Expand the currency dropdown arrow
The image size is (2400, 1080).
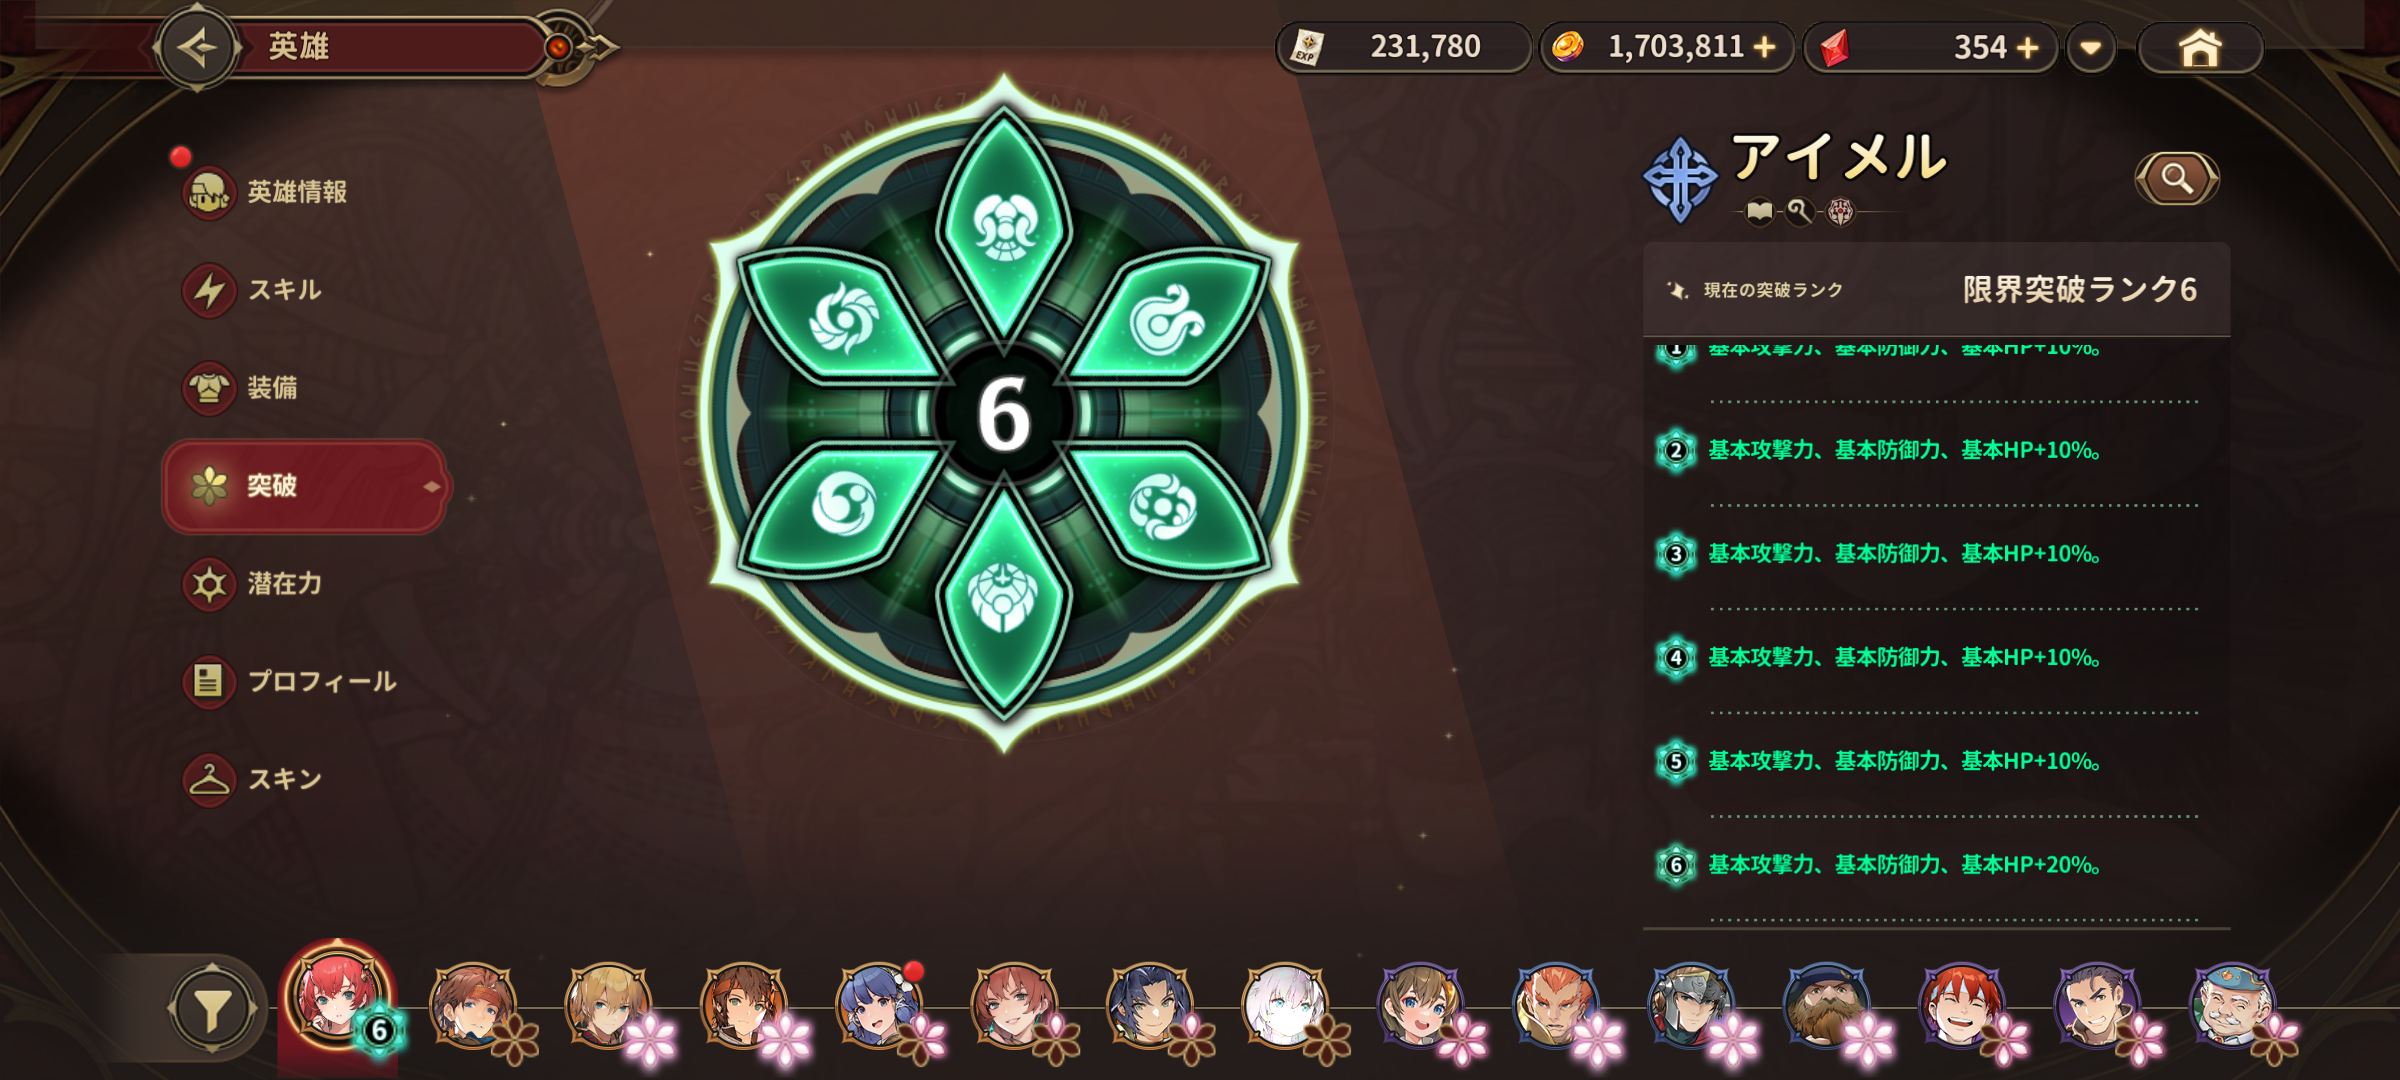click(x=2091, y=47)
